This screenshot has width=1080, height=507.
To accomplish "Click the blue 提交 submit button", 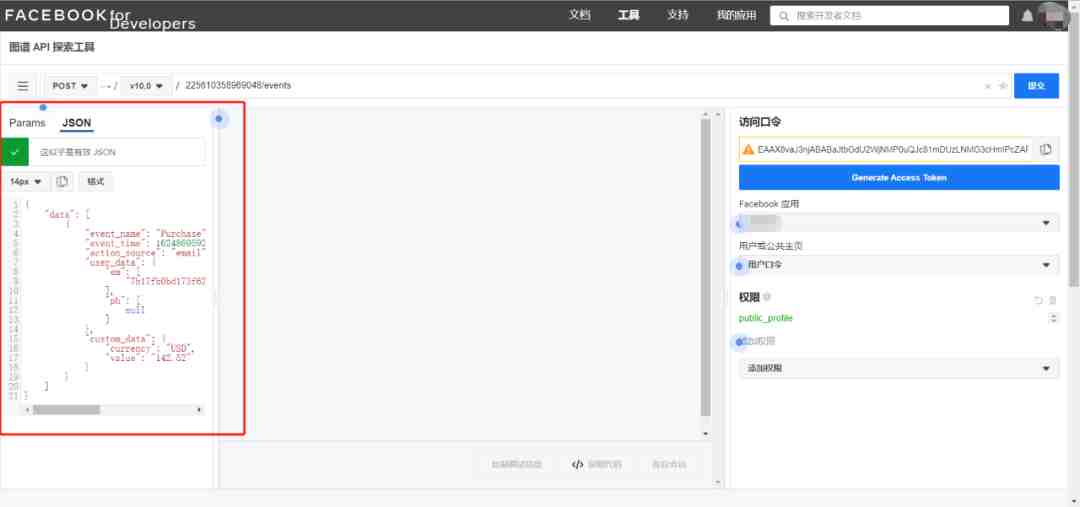I will 1037,86.
